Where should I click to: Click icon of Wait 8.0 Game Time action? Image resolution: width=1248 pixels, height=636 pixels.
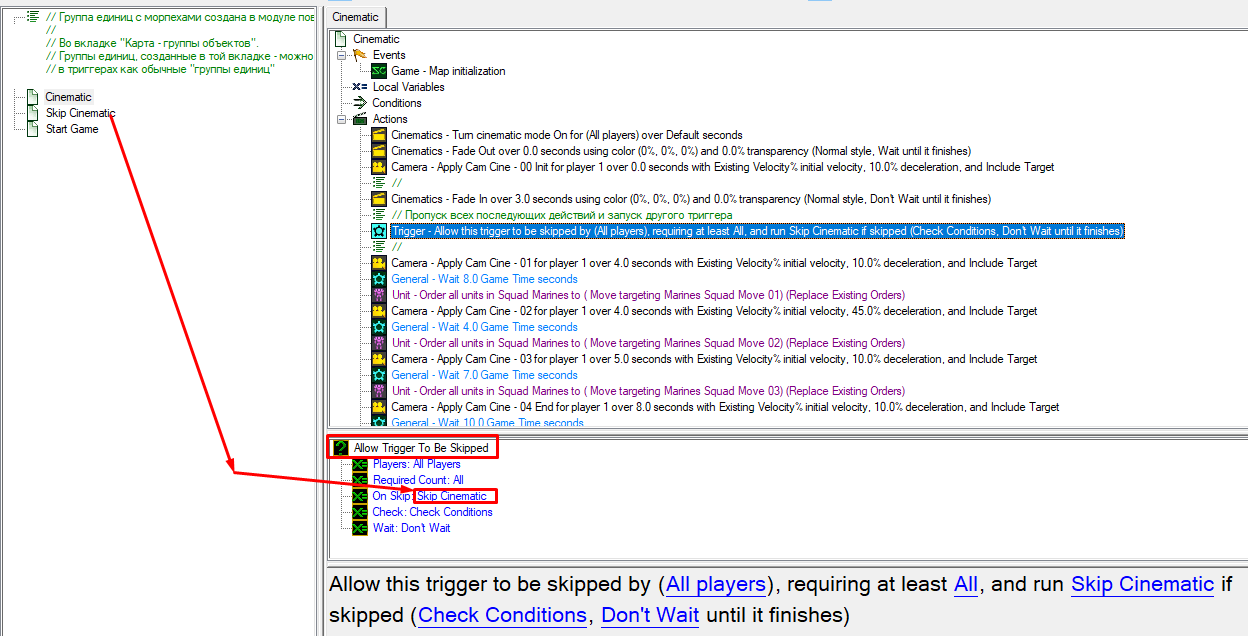[x=379, y=279]
